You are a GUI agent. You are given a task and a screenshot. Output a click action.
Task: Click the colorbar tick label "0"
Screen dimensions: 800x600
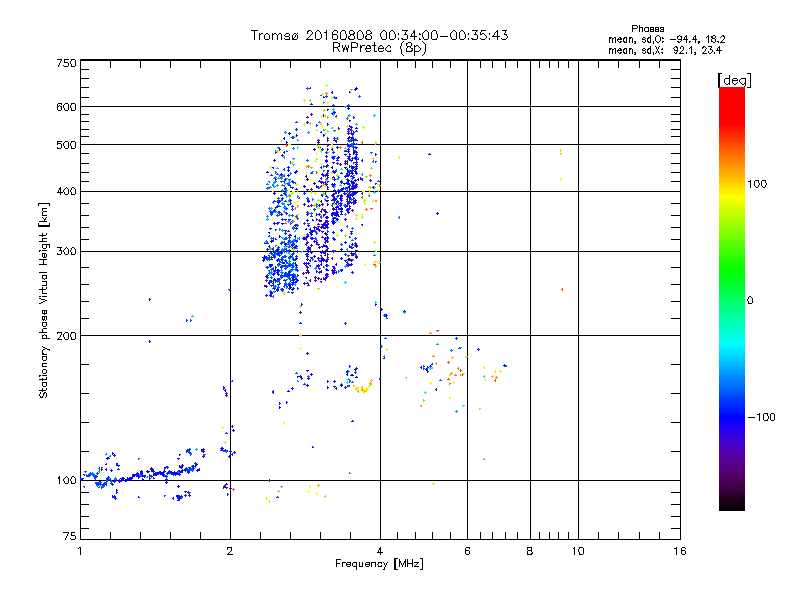tap(750, 301)
